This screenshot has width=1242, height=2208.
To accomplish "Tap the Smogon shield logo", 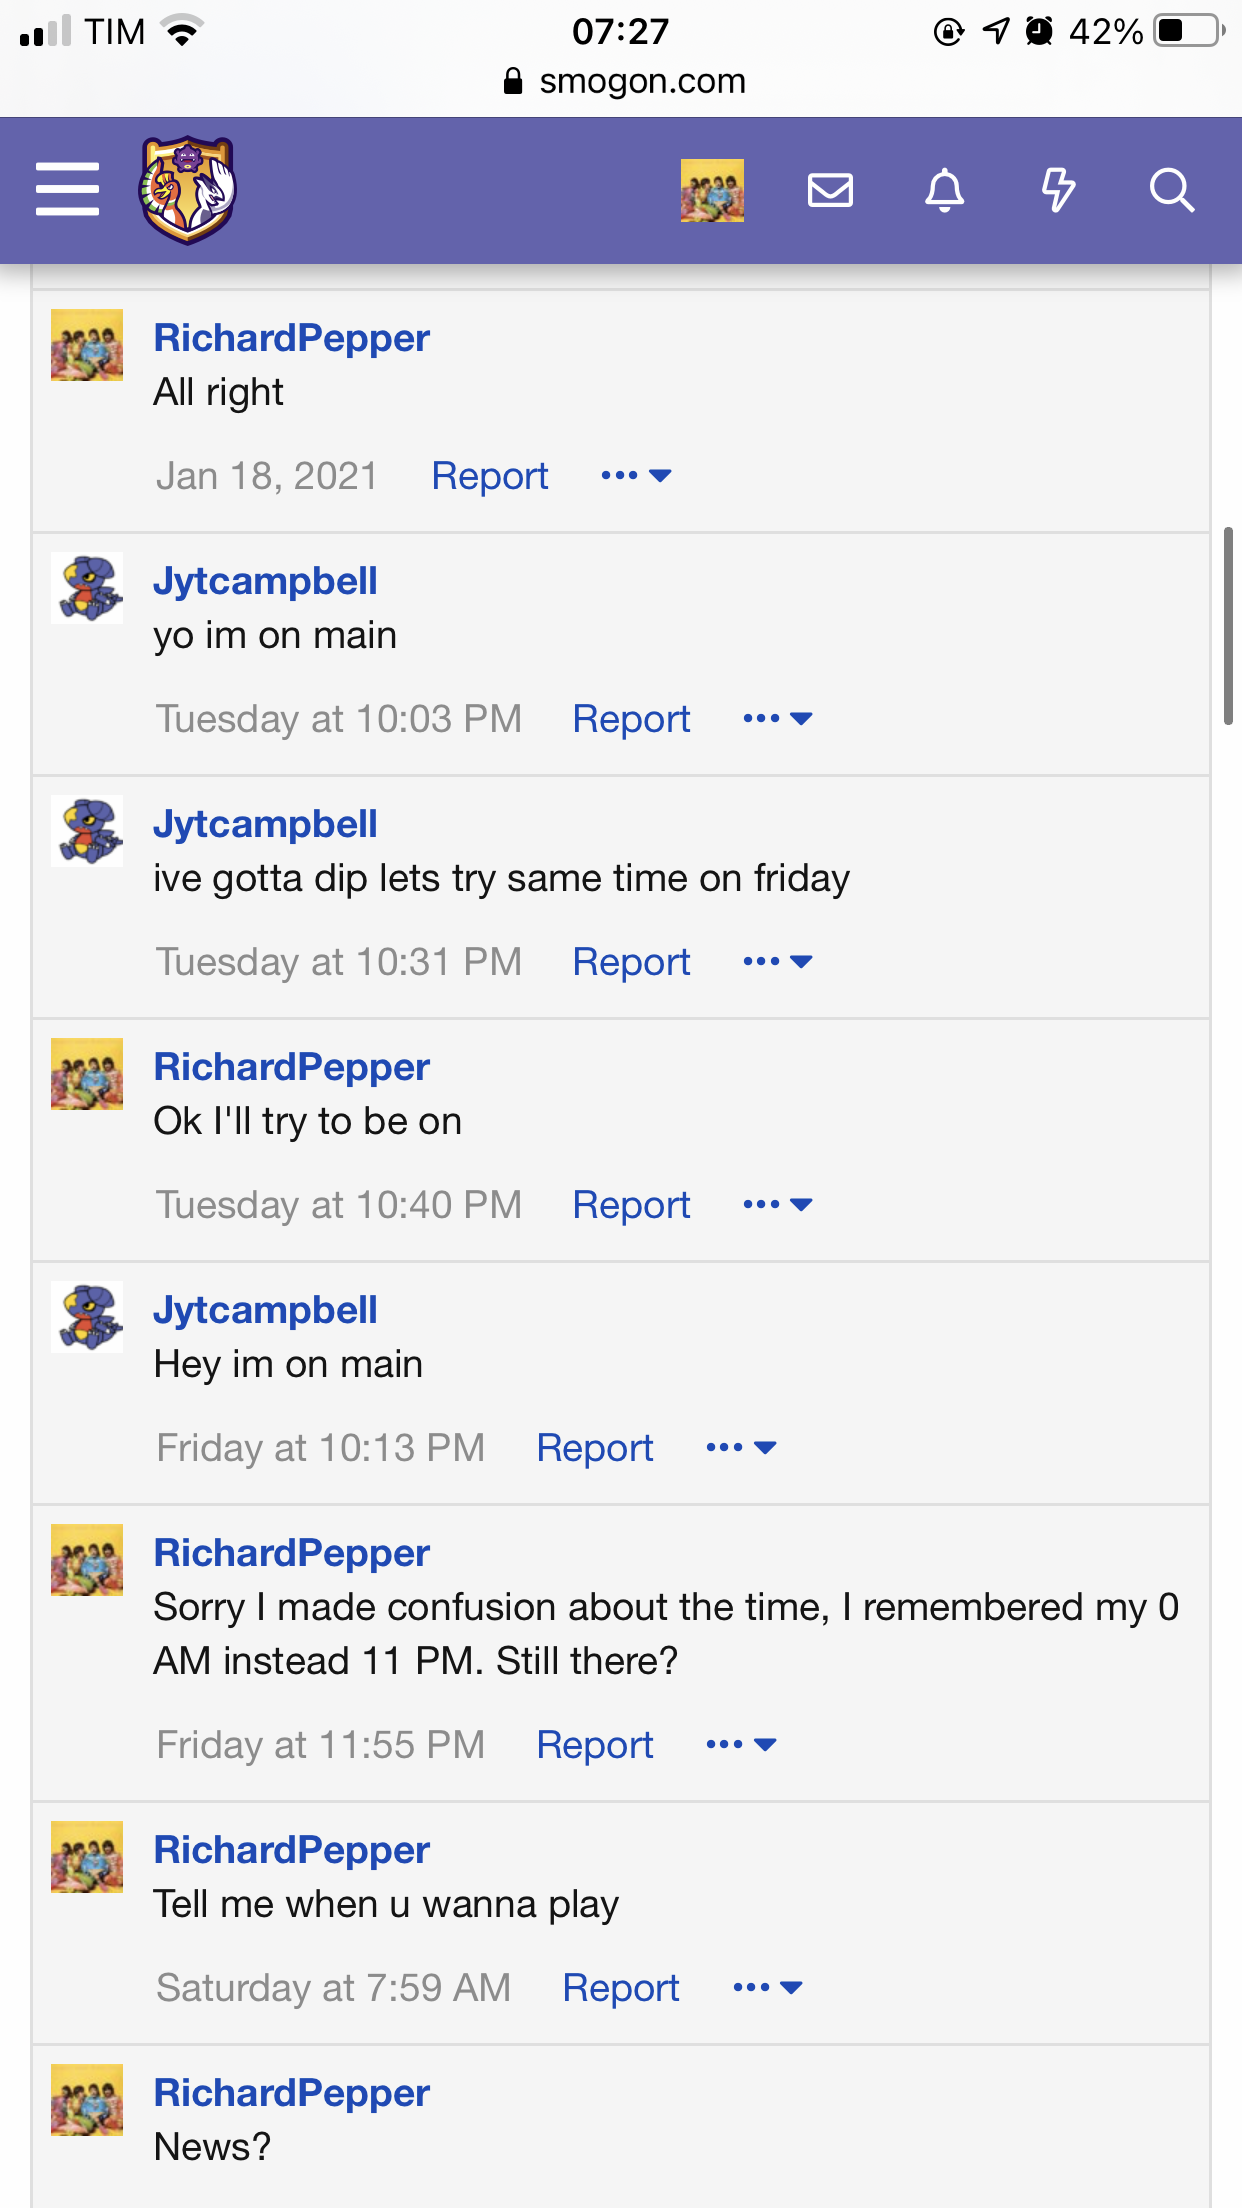I will point(188,190).
